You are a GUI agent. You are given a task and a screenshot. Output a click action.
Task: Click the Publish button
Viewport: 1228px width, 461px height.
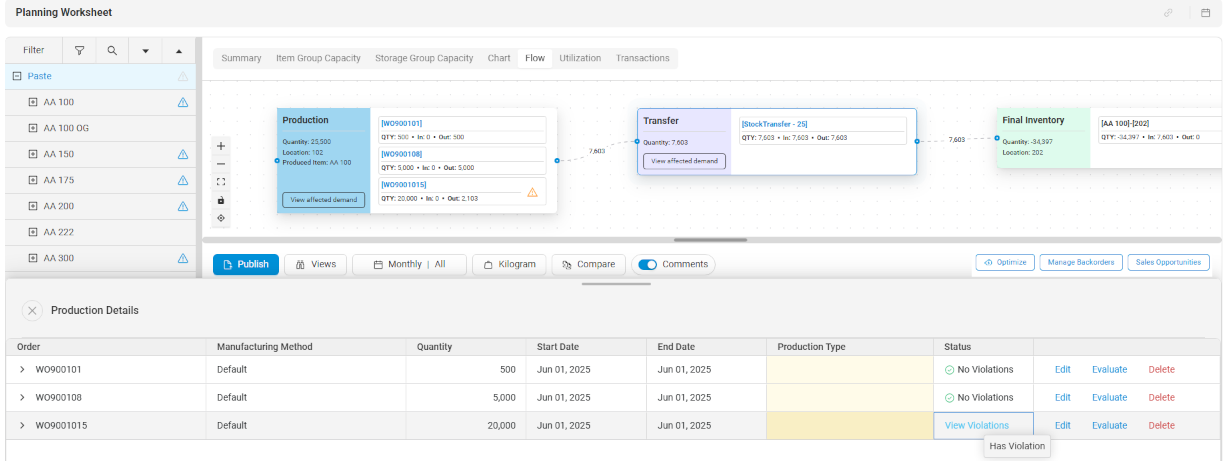coord(246,264)
